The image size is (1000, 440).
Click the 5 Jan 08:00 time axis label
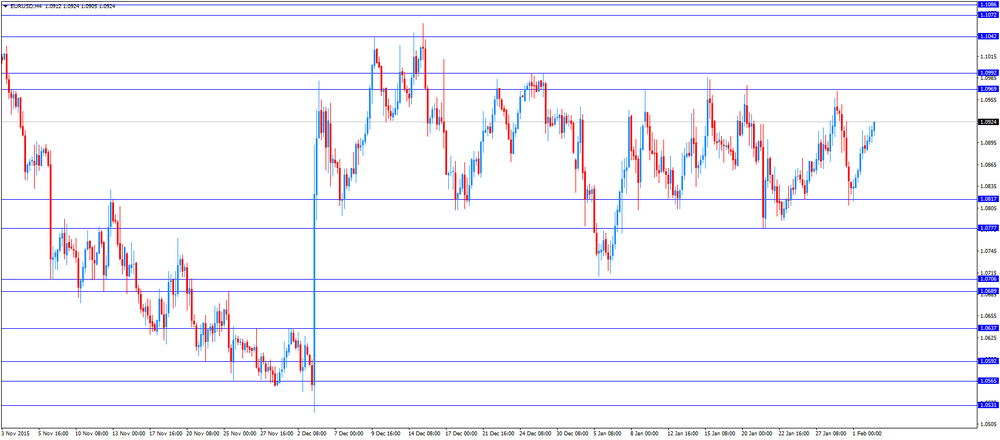pyautogui.click(x=607, y=433)
